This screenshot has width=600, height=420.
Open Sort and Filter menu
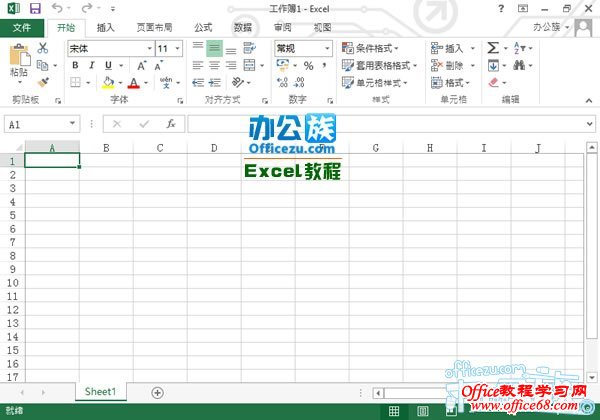coord(519,48)
